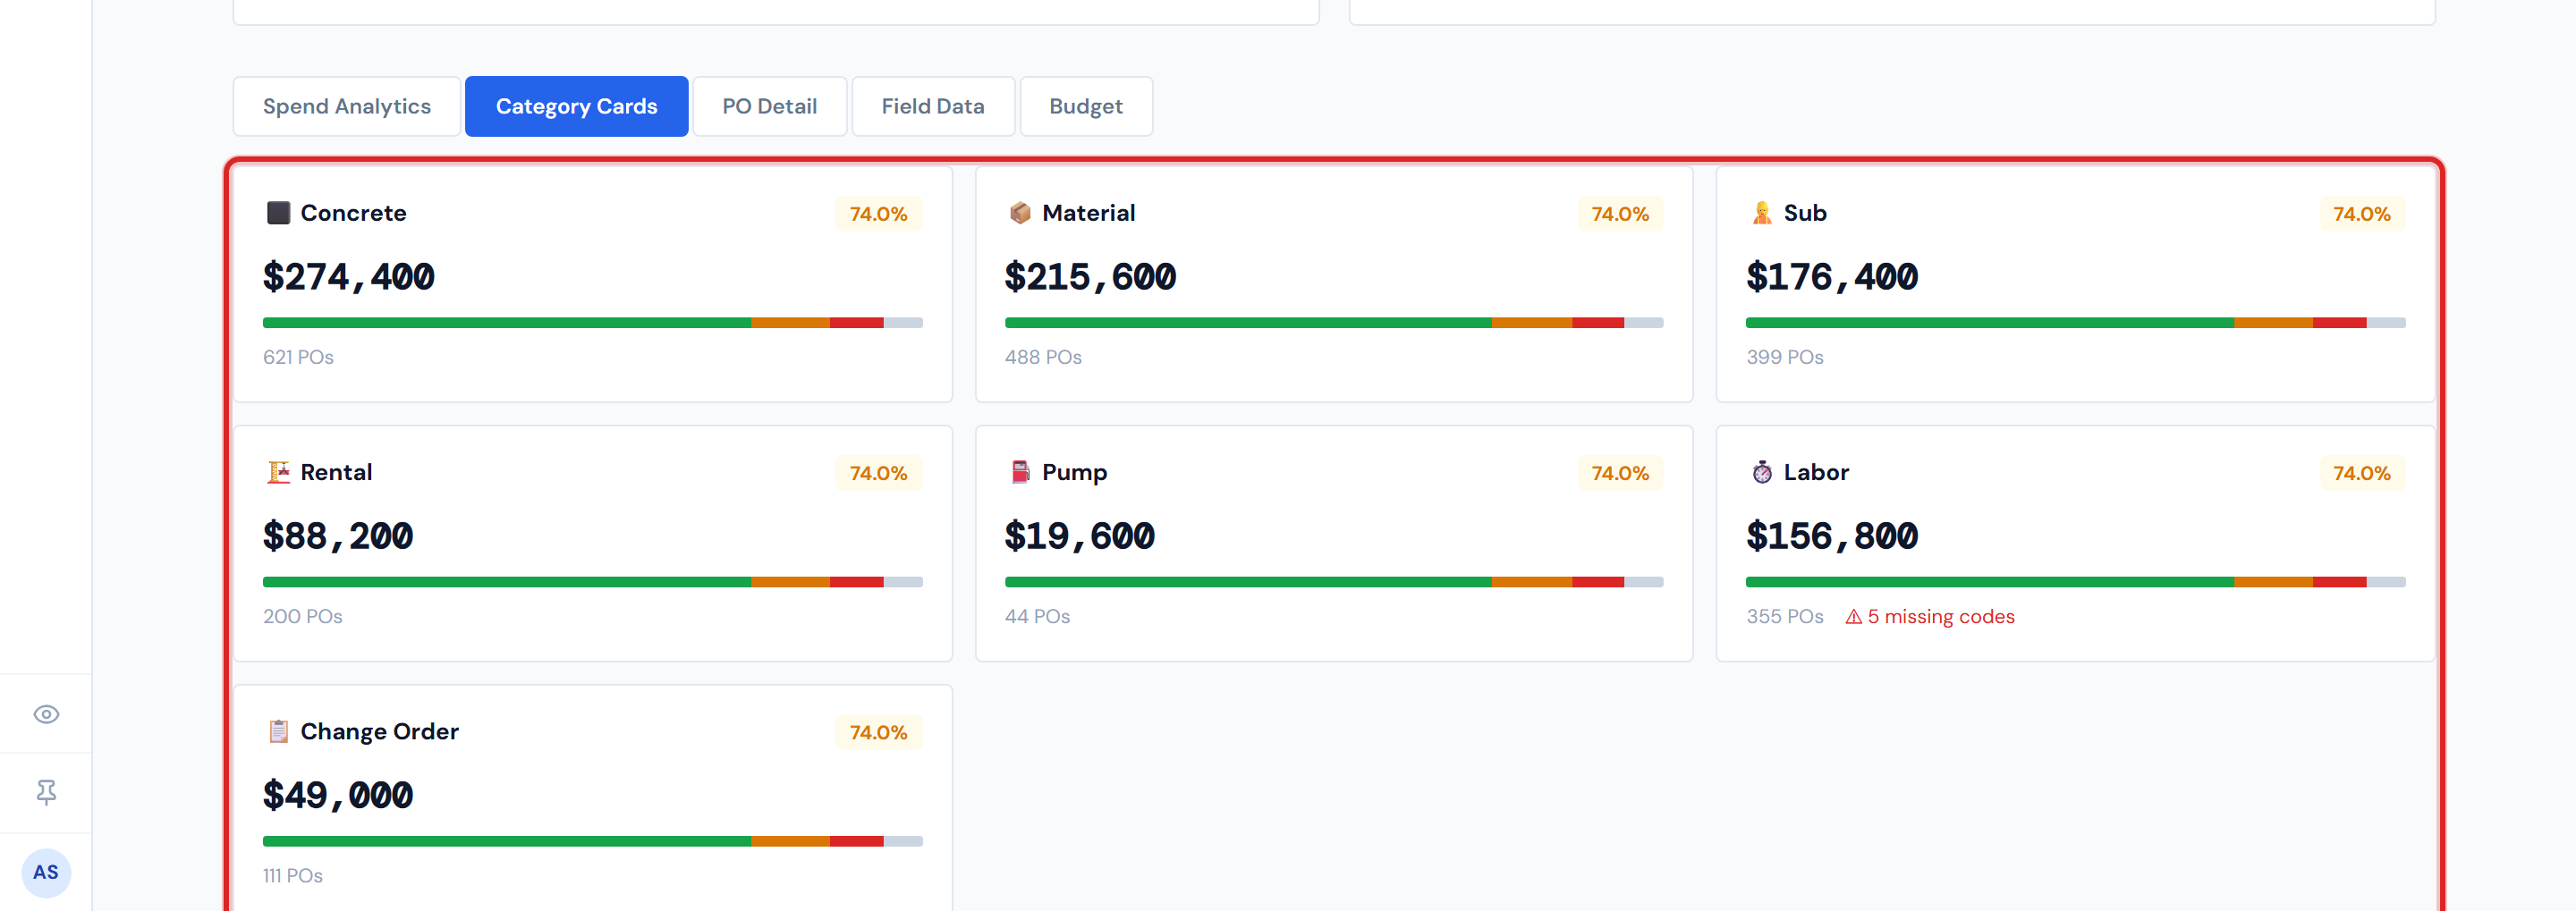Viewport: 2576px width, 911px height.
Task: Click the progress bar on the Concrete card
Action: pos(590,322)
